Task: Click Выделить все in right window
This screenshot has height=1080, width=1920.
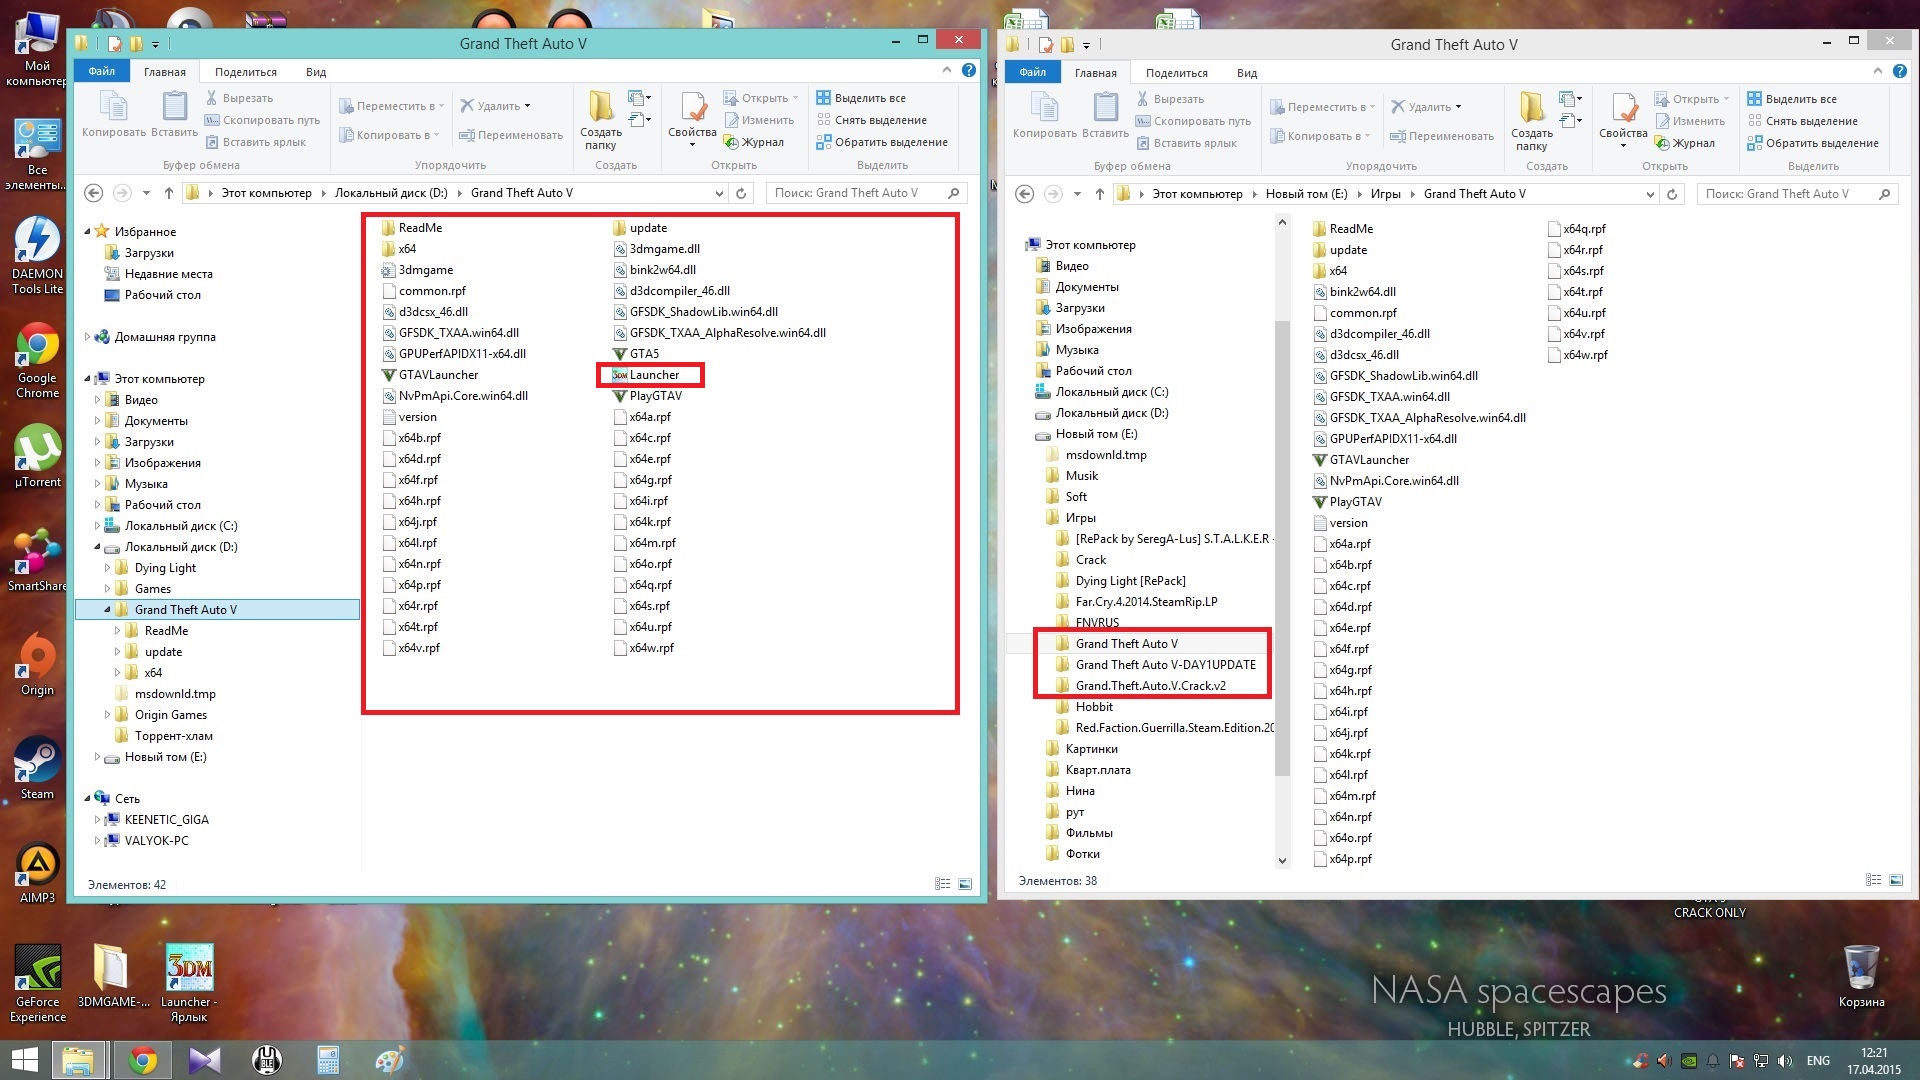Action: tap(1792, 99)
